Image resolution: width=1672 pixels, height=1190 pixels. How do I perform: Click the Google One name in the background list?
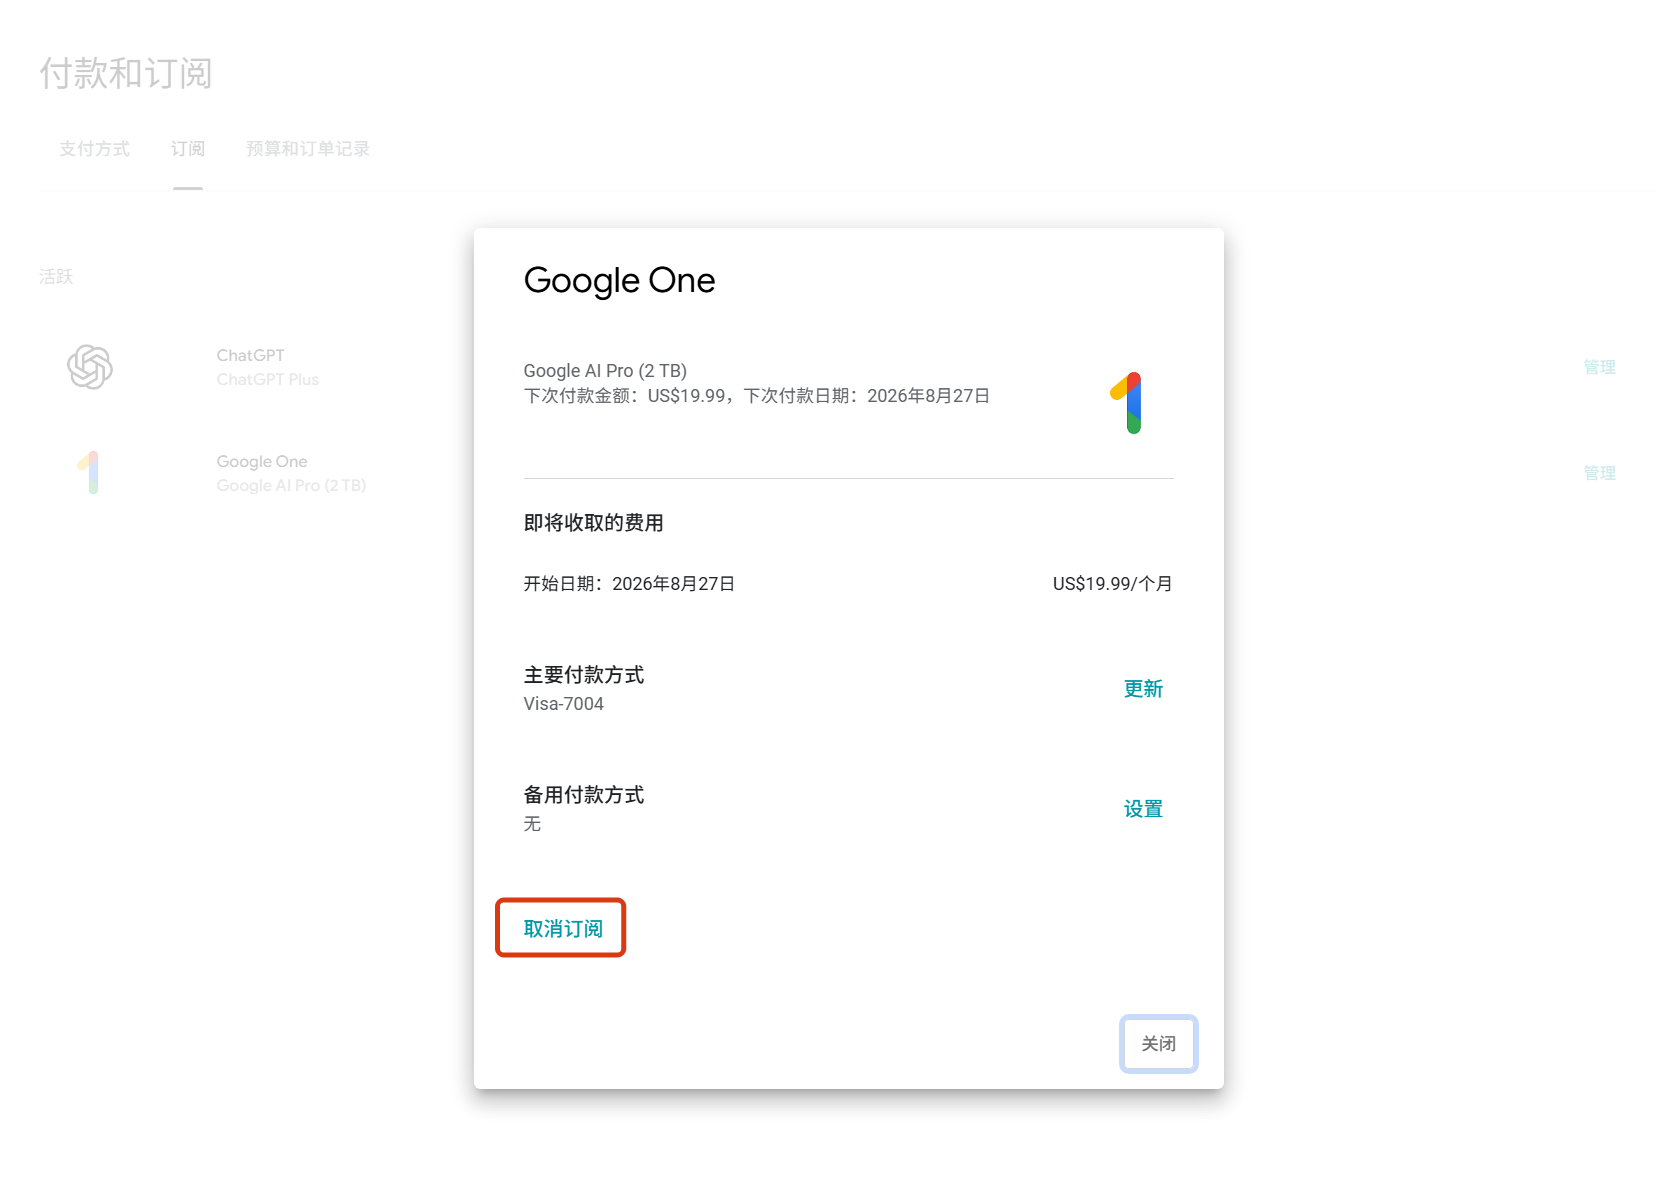tap(262, 462)
